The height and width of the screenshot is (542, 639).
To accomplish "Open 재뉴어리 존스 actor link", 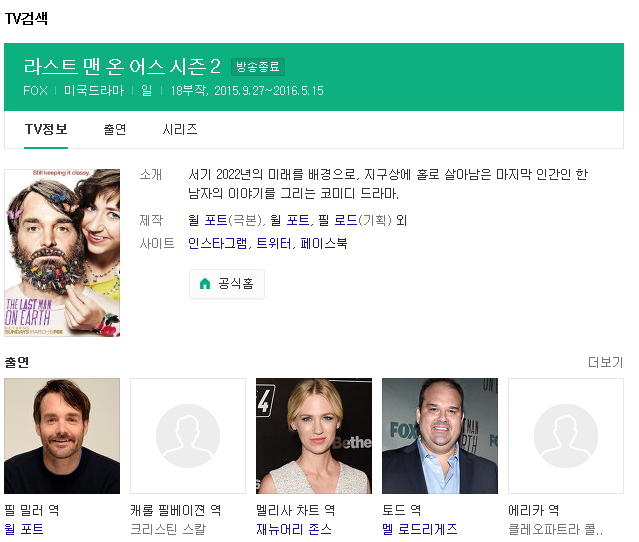I will click(x=294, y=529).
